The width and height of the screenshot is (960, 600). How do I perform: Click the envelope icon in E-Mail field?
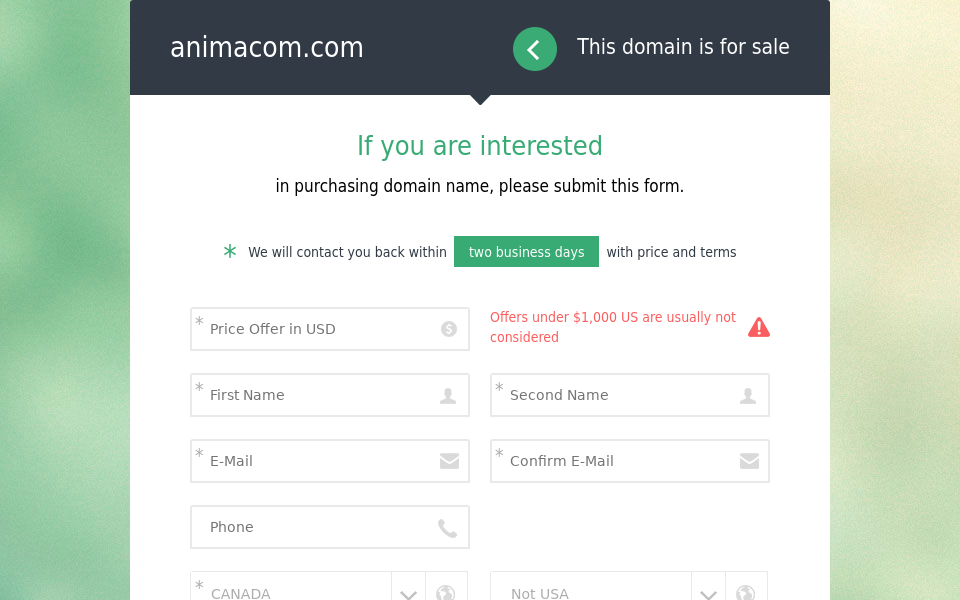pyautogui.click(x=449, y=461)
